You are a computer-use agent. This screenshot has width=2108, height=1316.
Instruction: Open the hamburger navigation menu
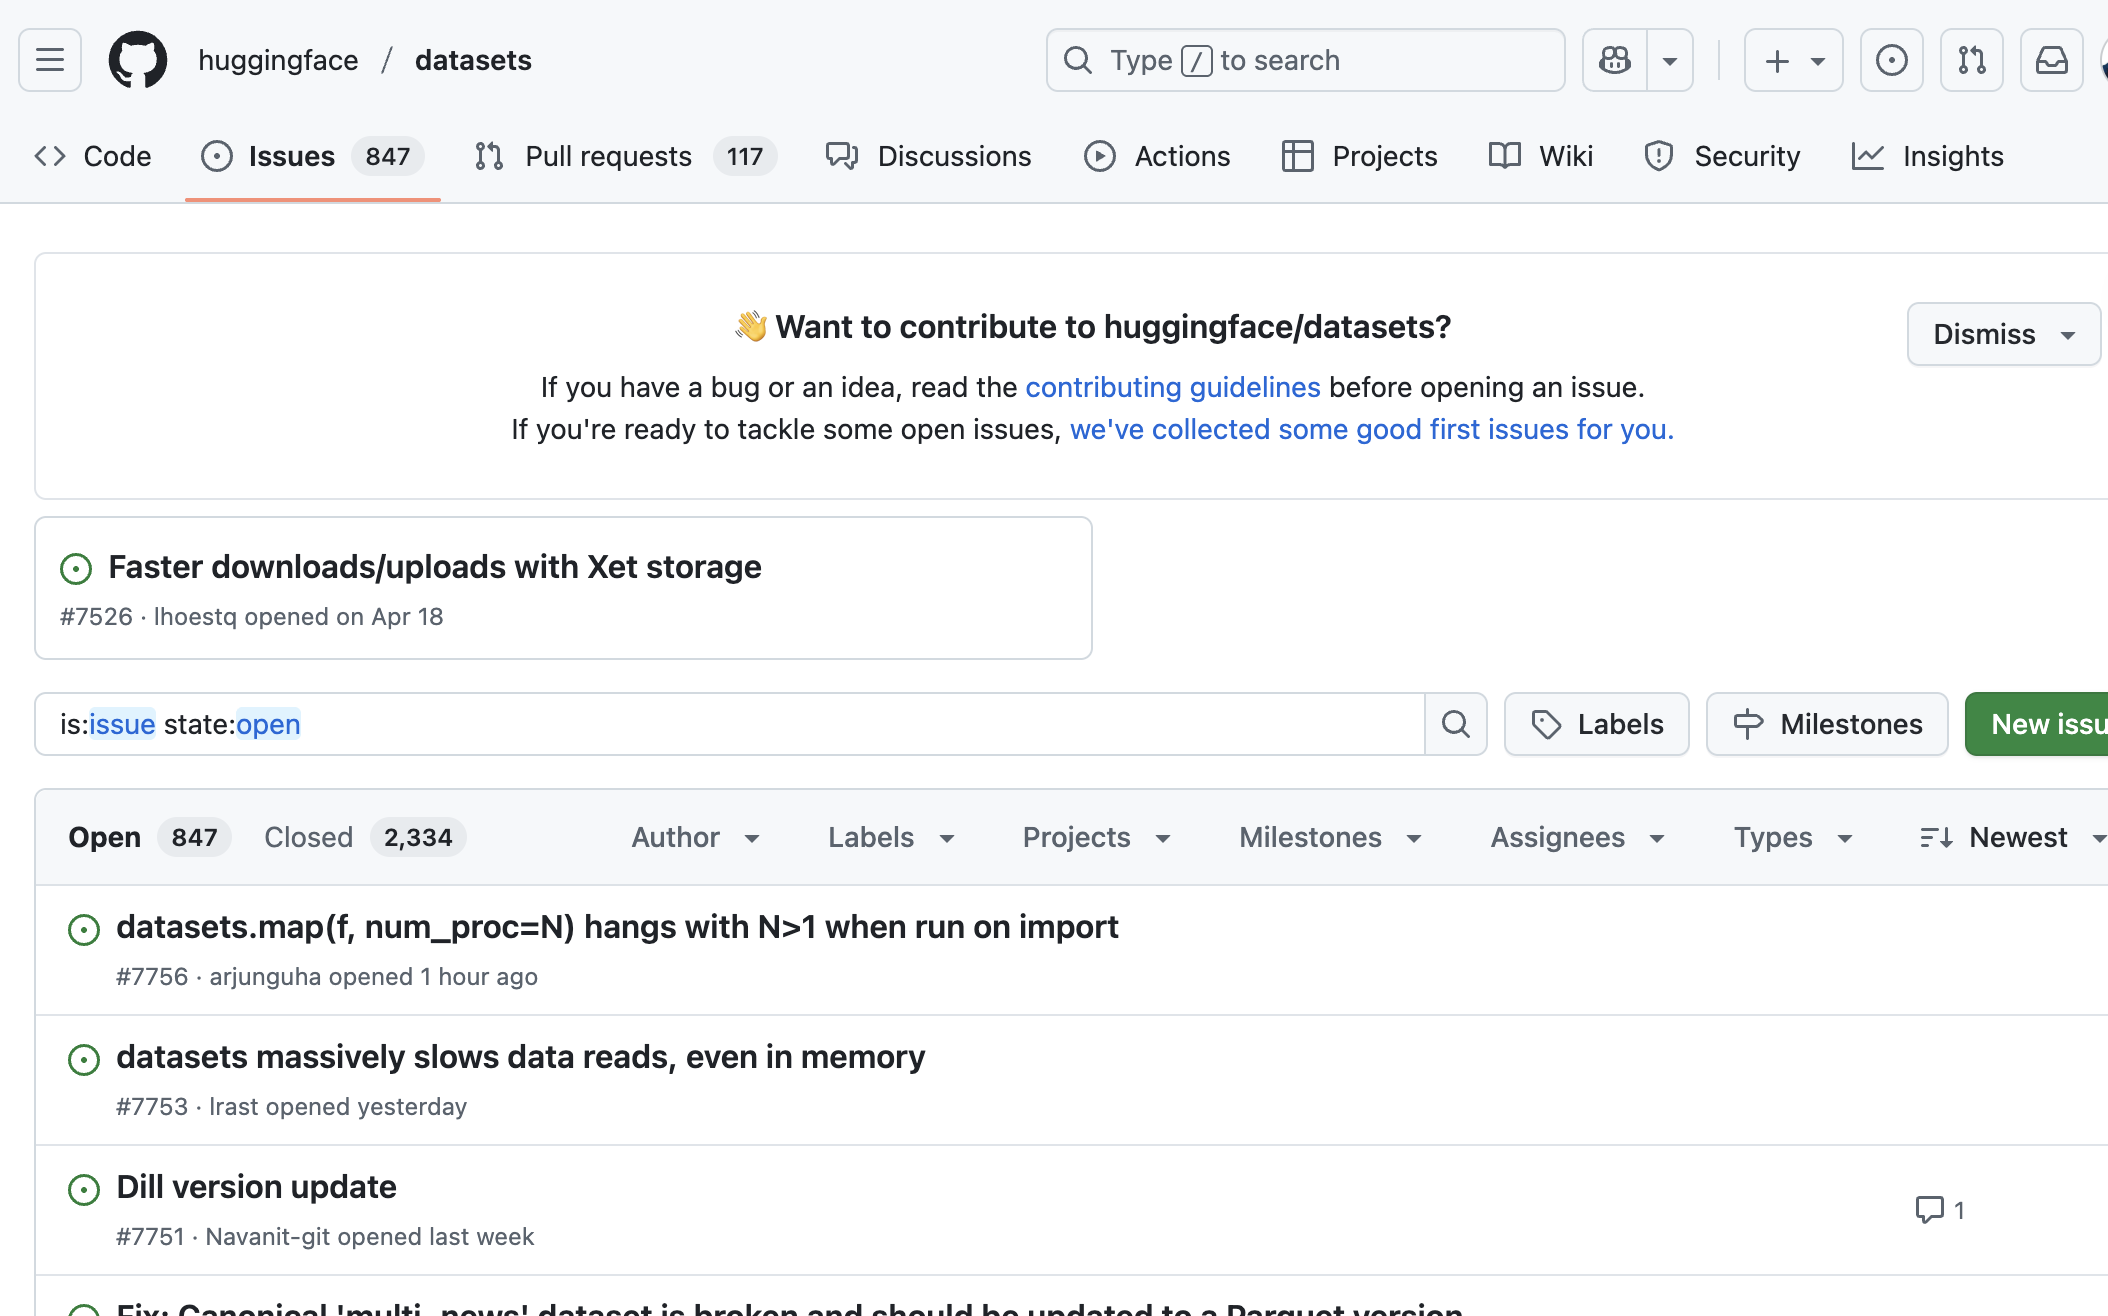pyautogui.click(x=50, y=60)
